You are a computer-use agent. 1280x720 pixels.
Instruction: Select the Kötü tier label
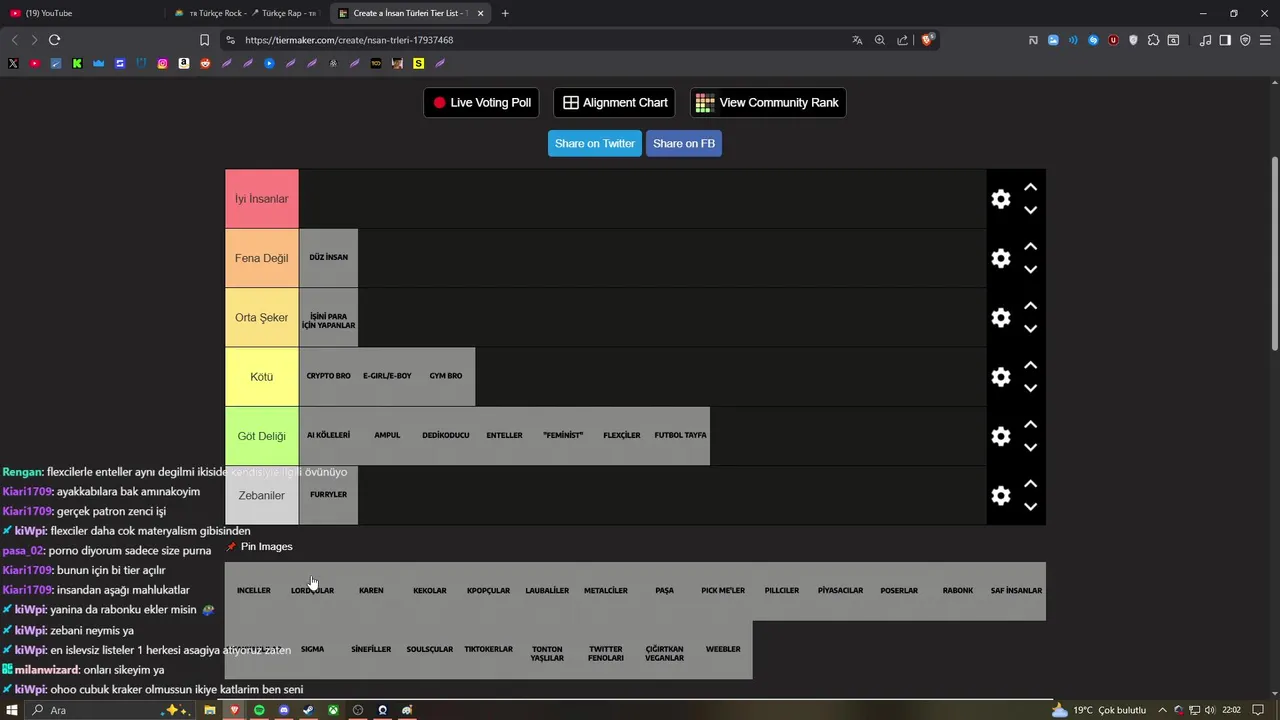(x=262, y=377)
